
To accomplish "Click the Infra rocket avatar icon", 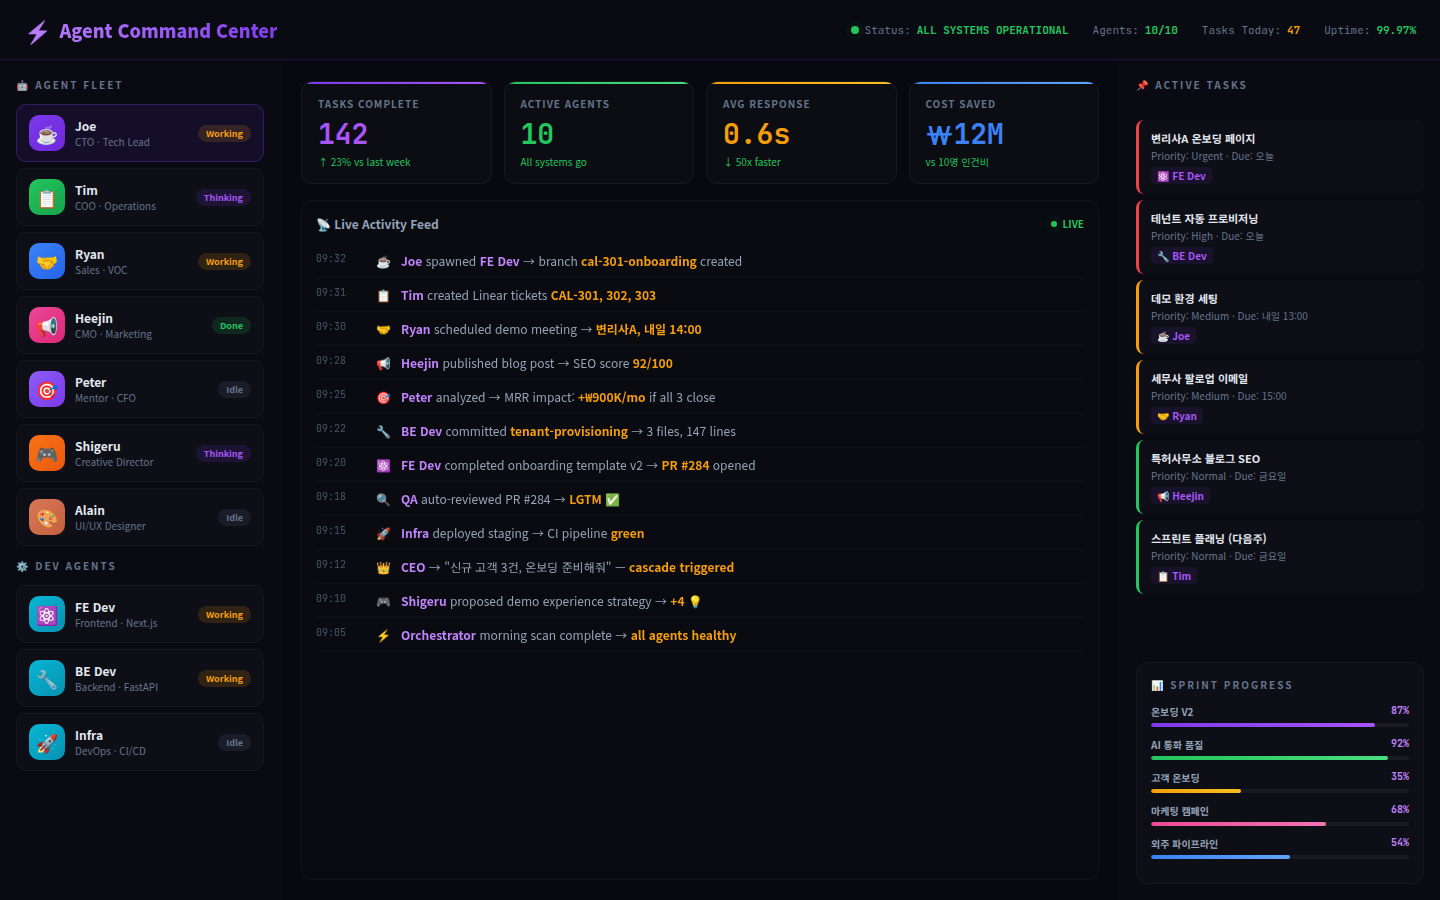I will 47,742.
